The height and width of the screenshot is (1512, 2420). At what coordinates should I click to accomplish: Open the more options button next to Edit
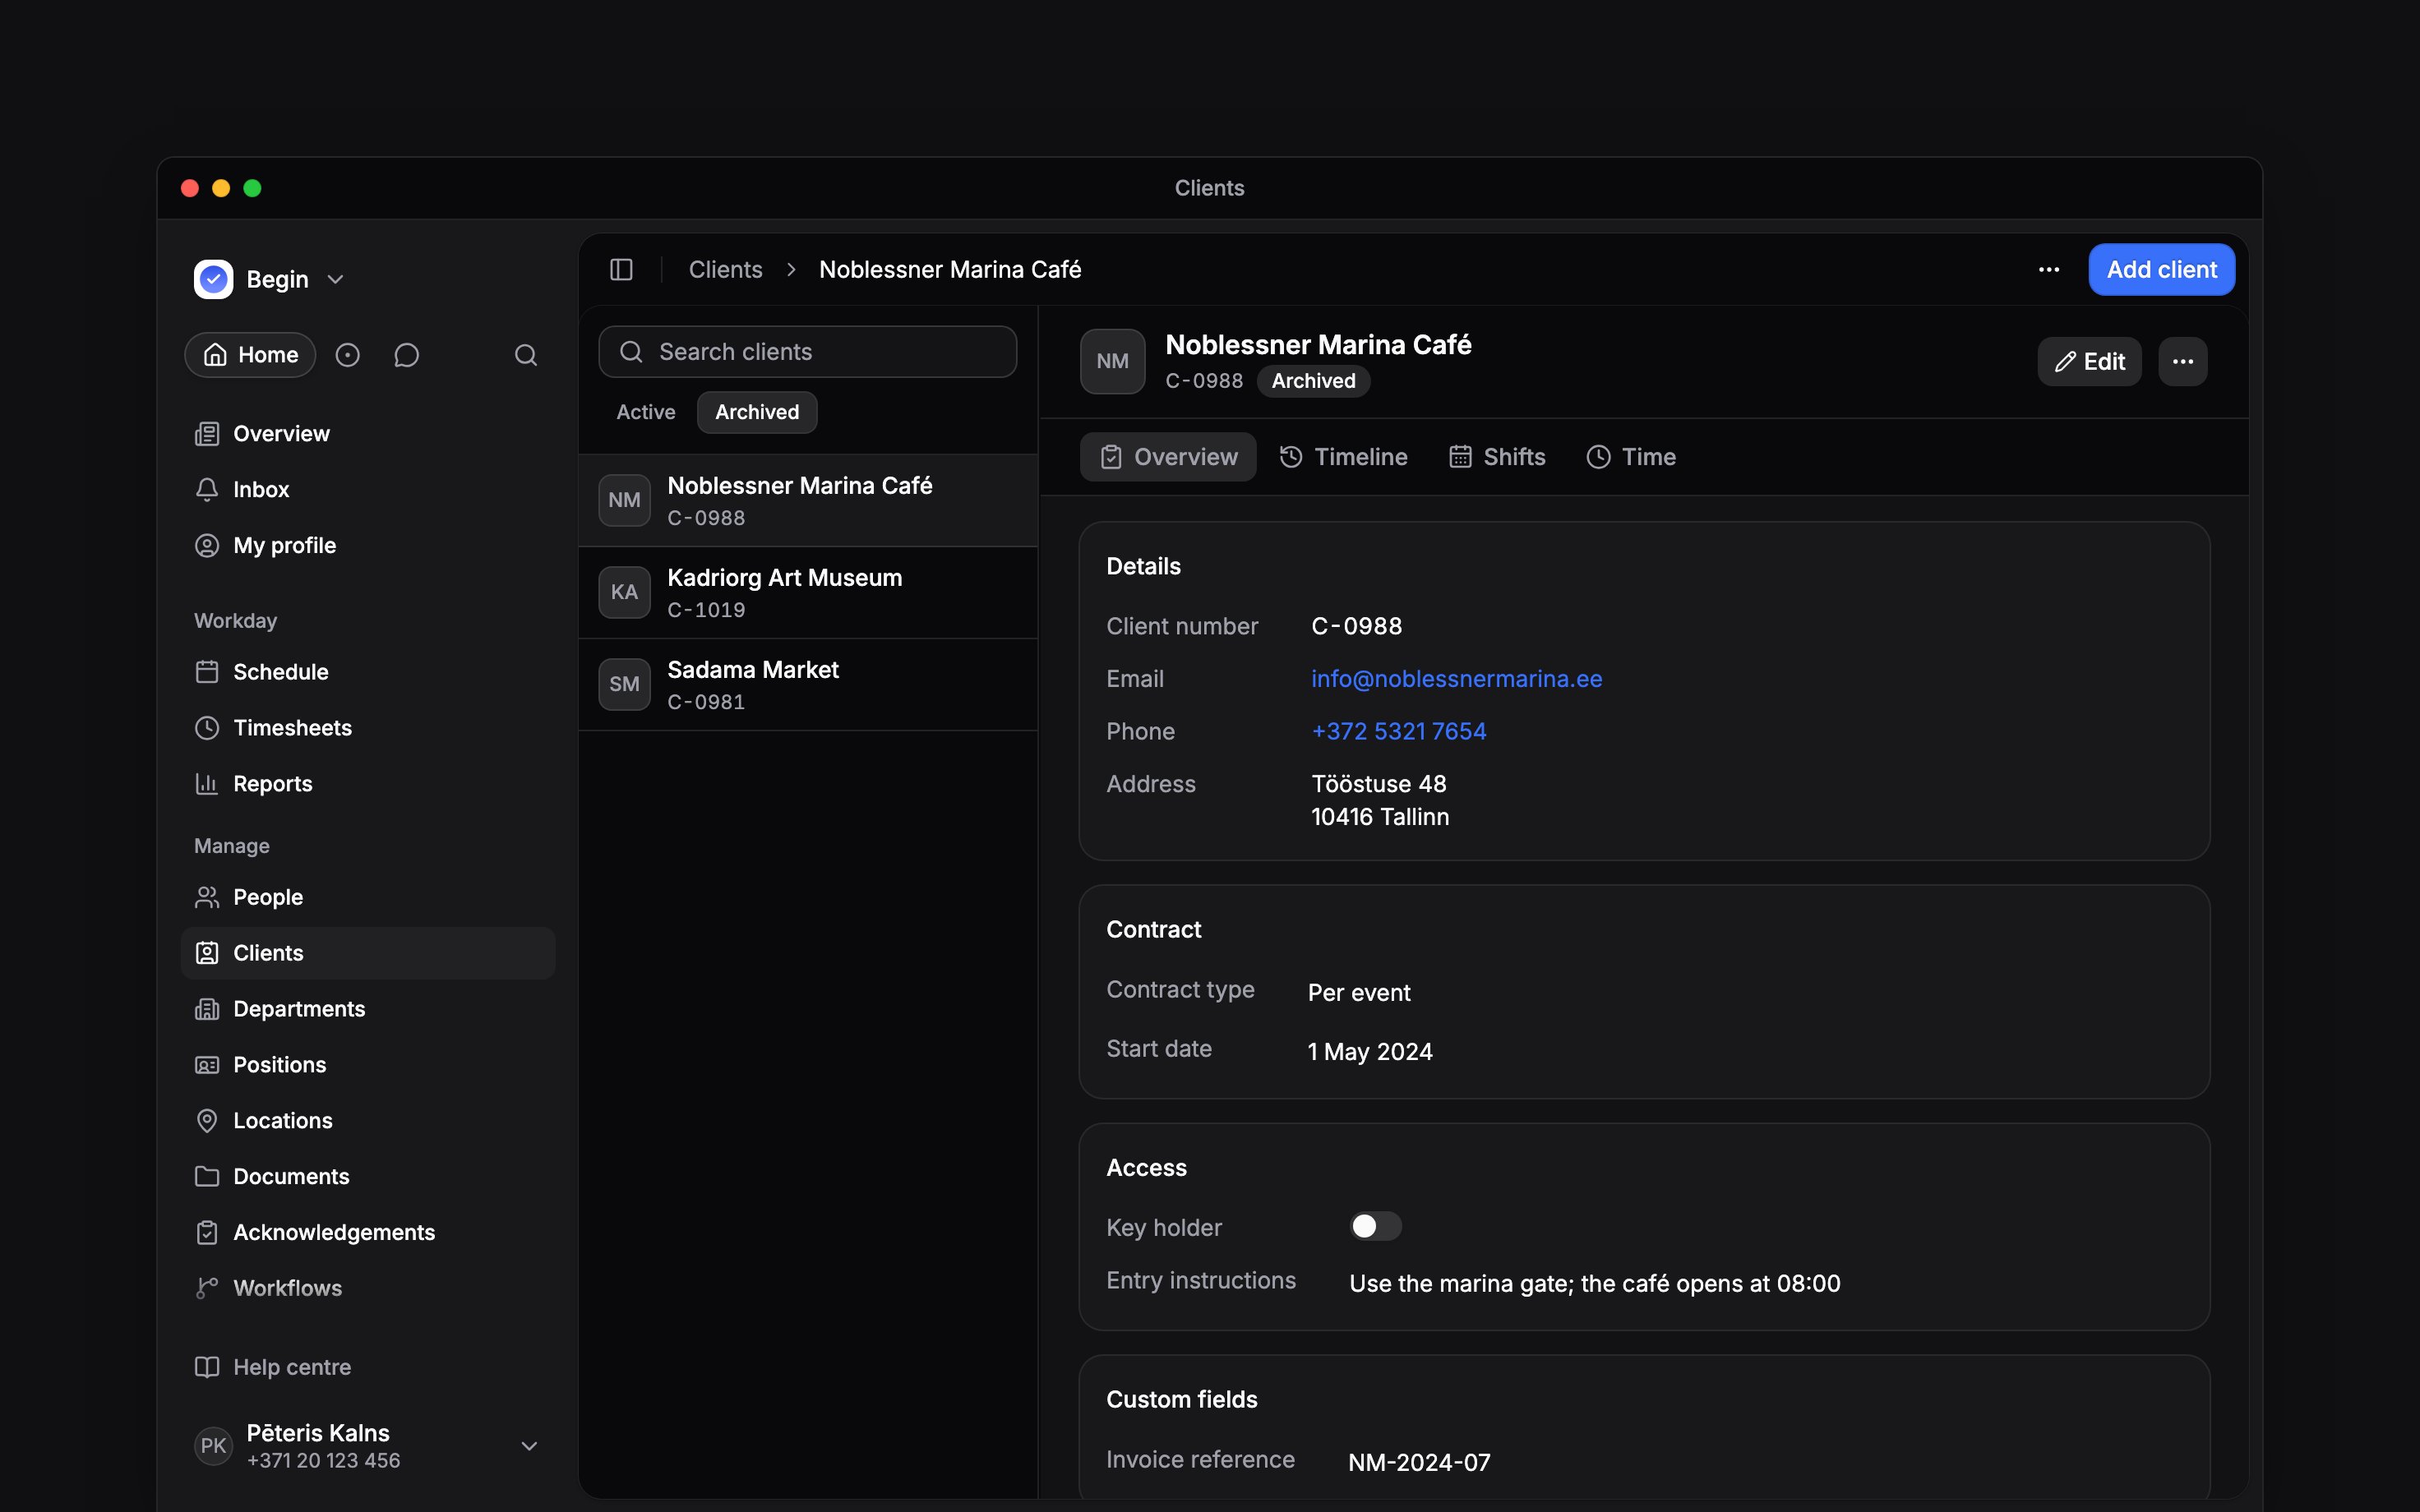pos(2183,362)
